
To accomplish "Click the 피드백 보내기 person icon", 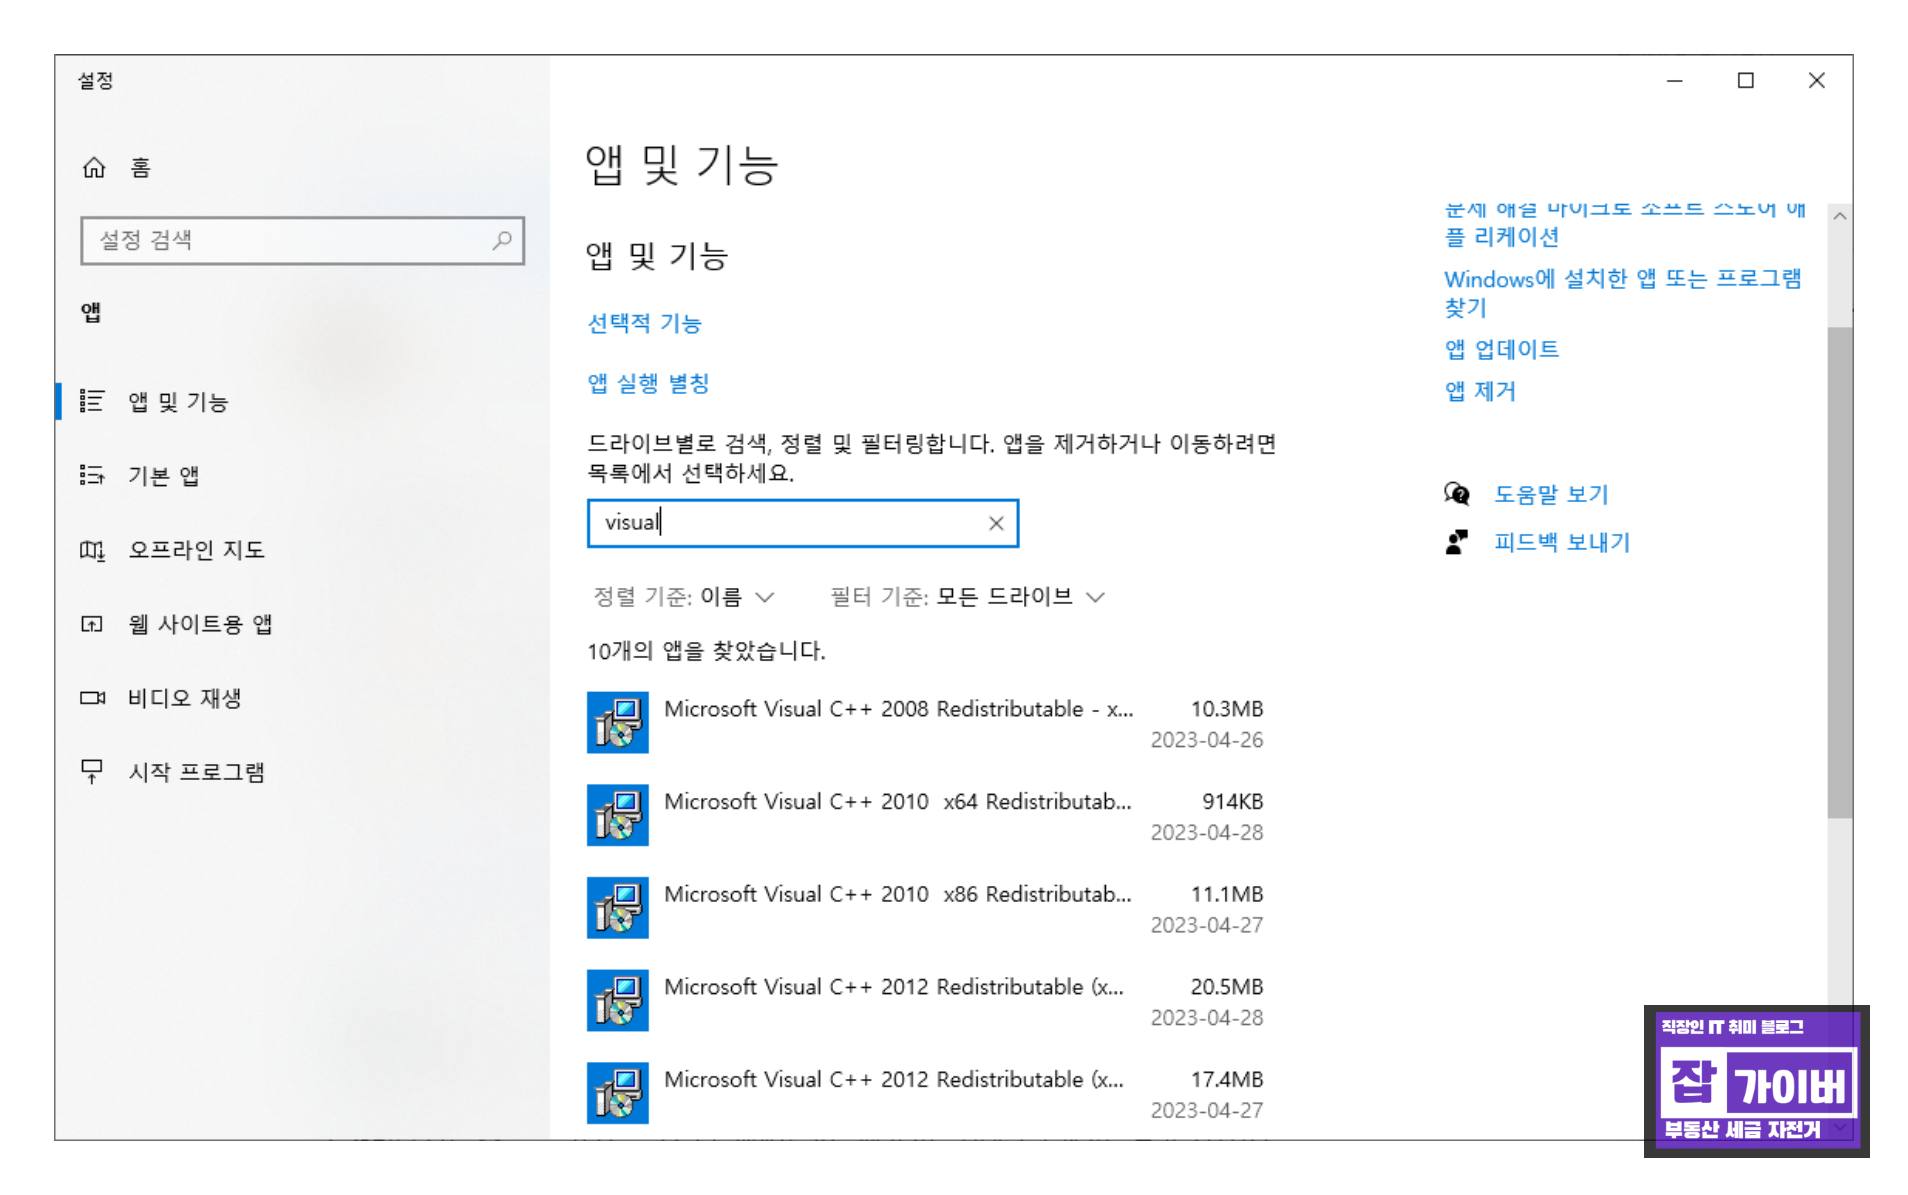I will [x=1457, y=542].
